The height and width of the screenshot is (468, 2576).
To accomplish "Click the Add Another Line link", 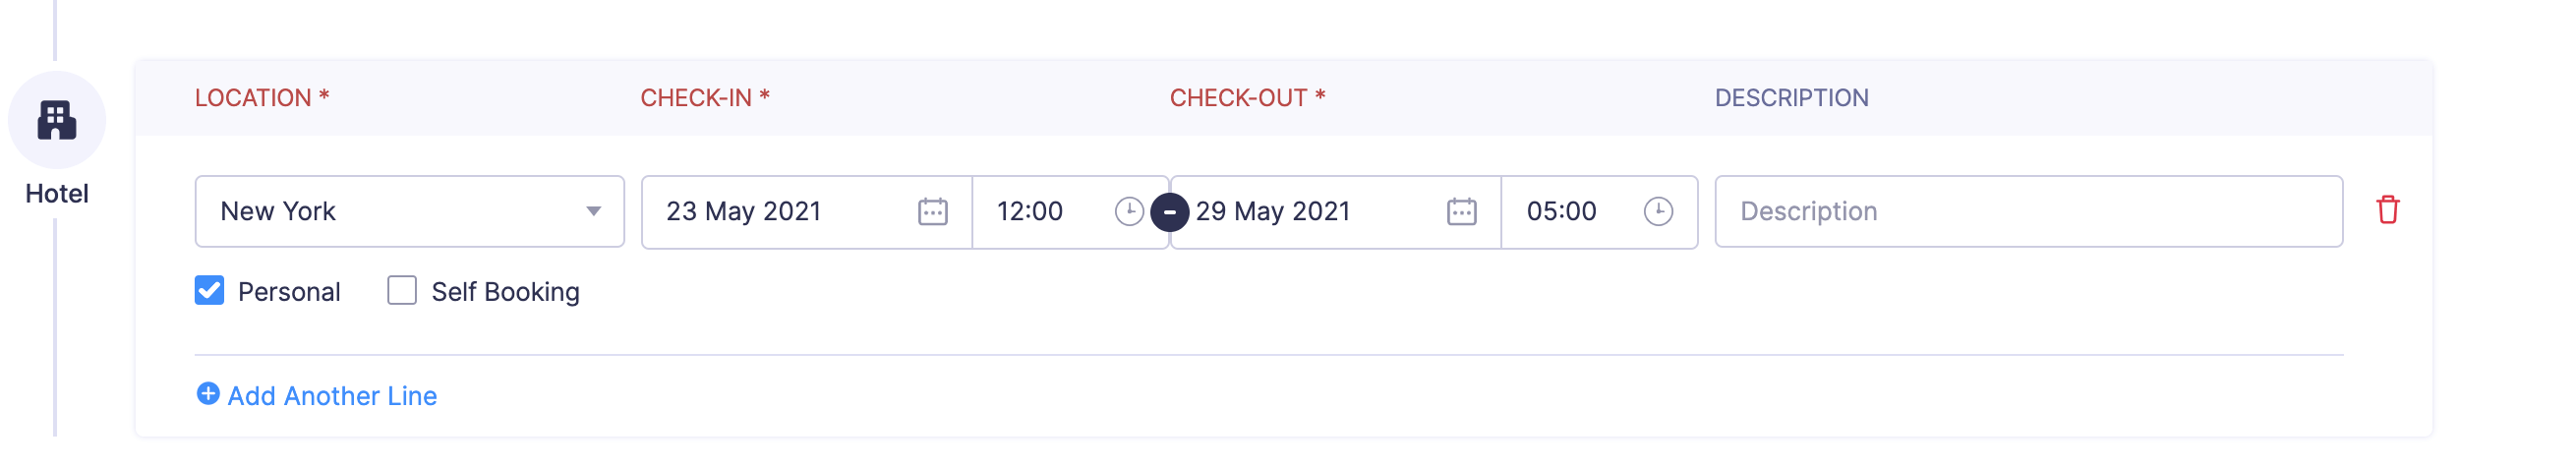I will click(332, 396).
